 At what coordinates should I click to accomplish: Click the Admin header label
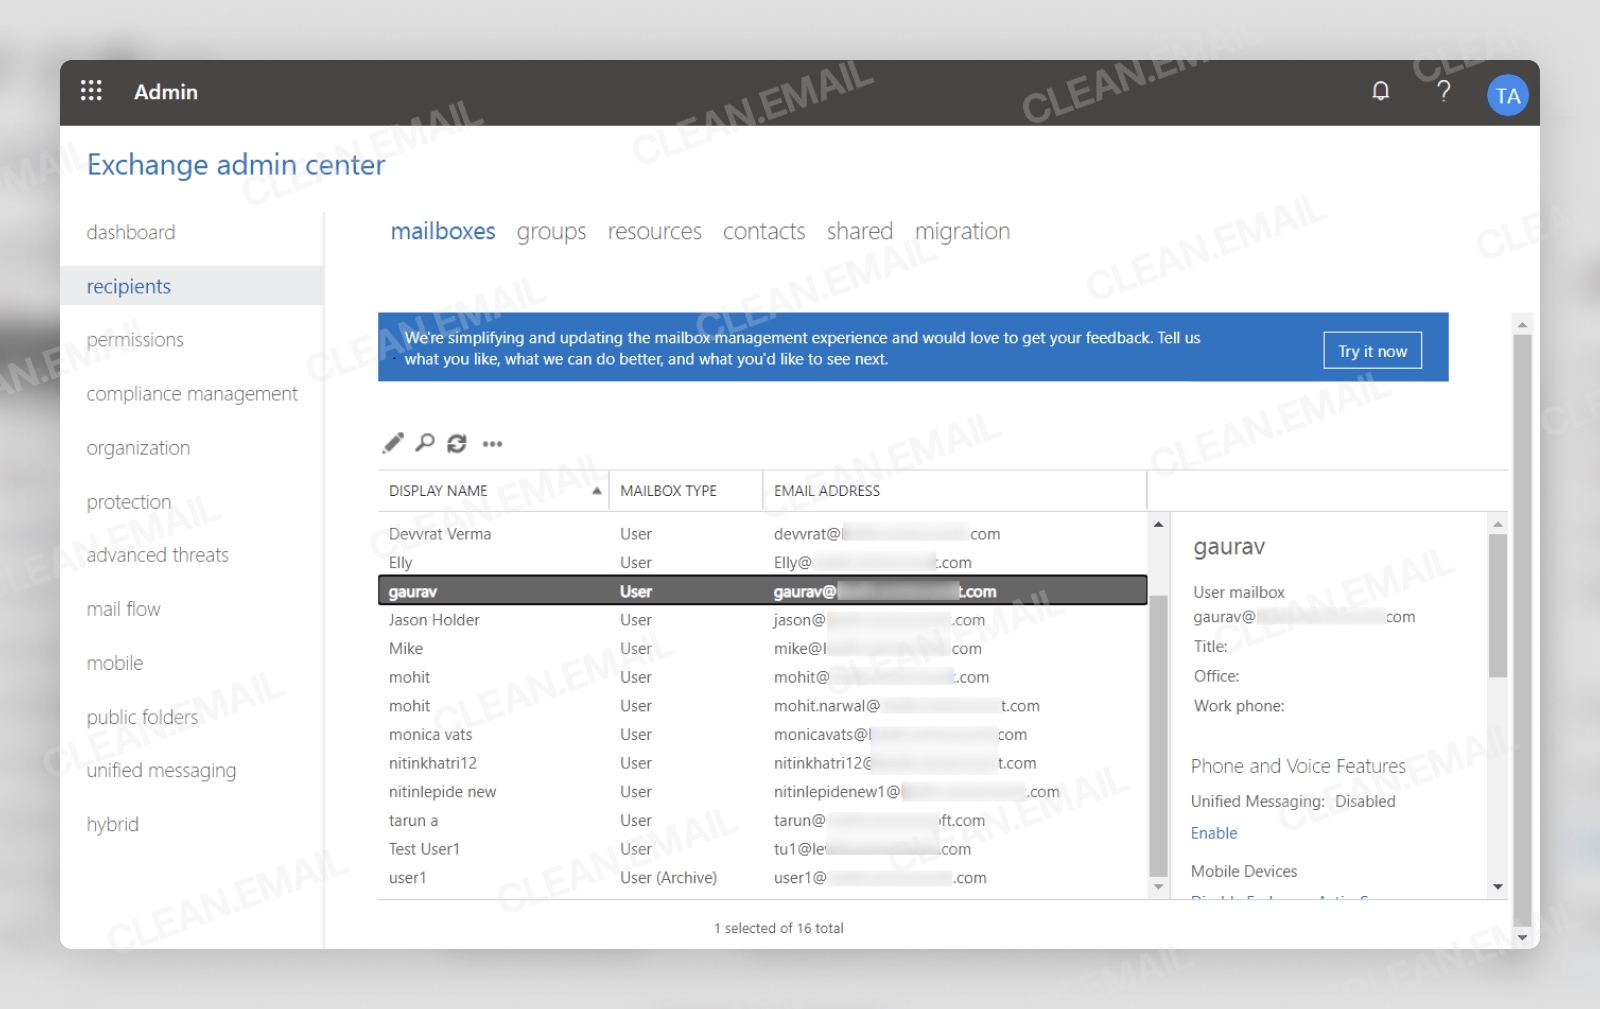[166, 92]
